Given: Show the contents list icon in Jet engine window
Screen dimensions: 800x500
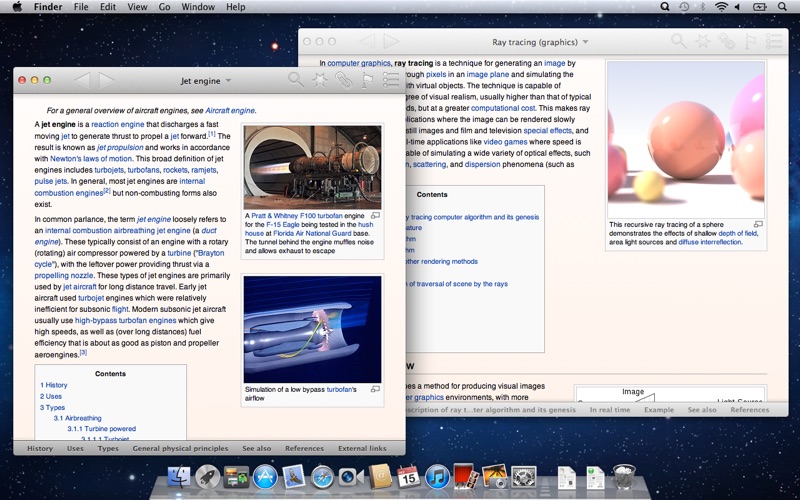Looking at the screenshot, I should [x=391, y=80].
